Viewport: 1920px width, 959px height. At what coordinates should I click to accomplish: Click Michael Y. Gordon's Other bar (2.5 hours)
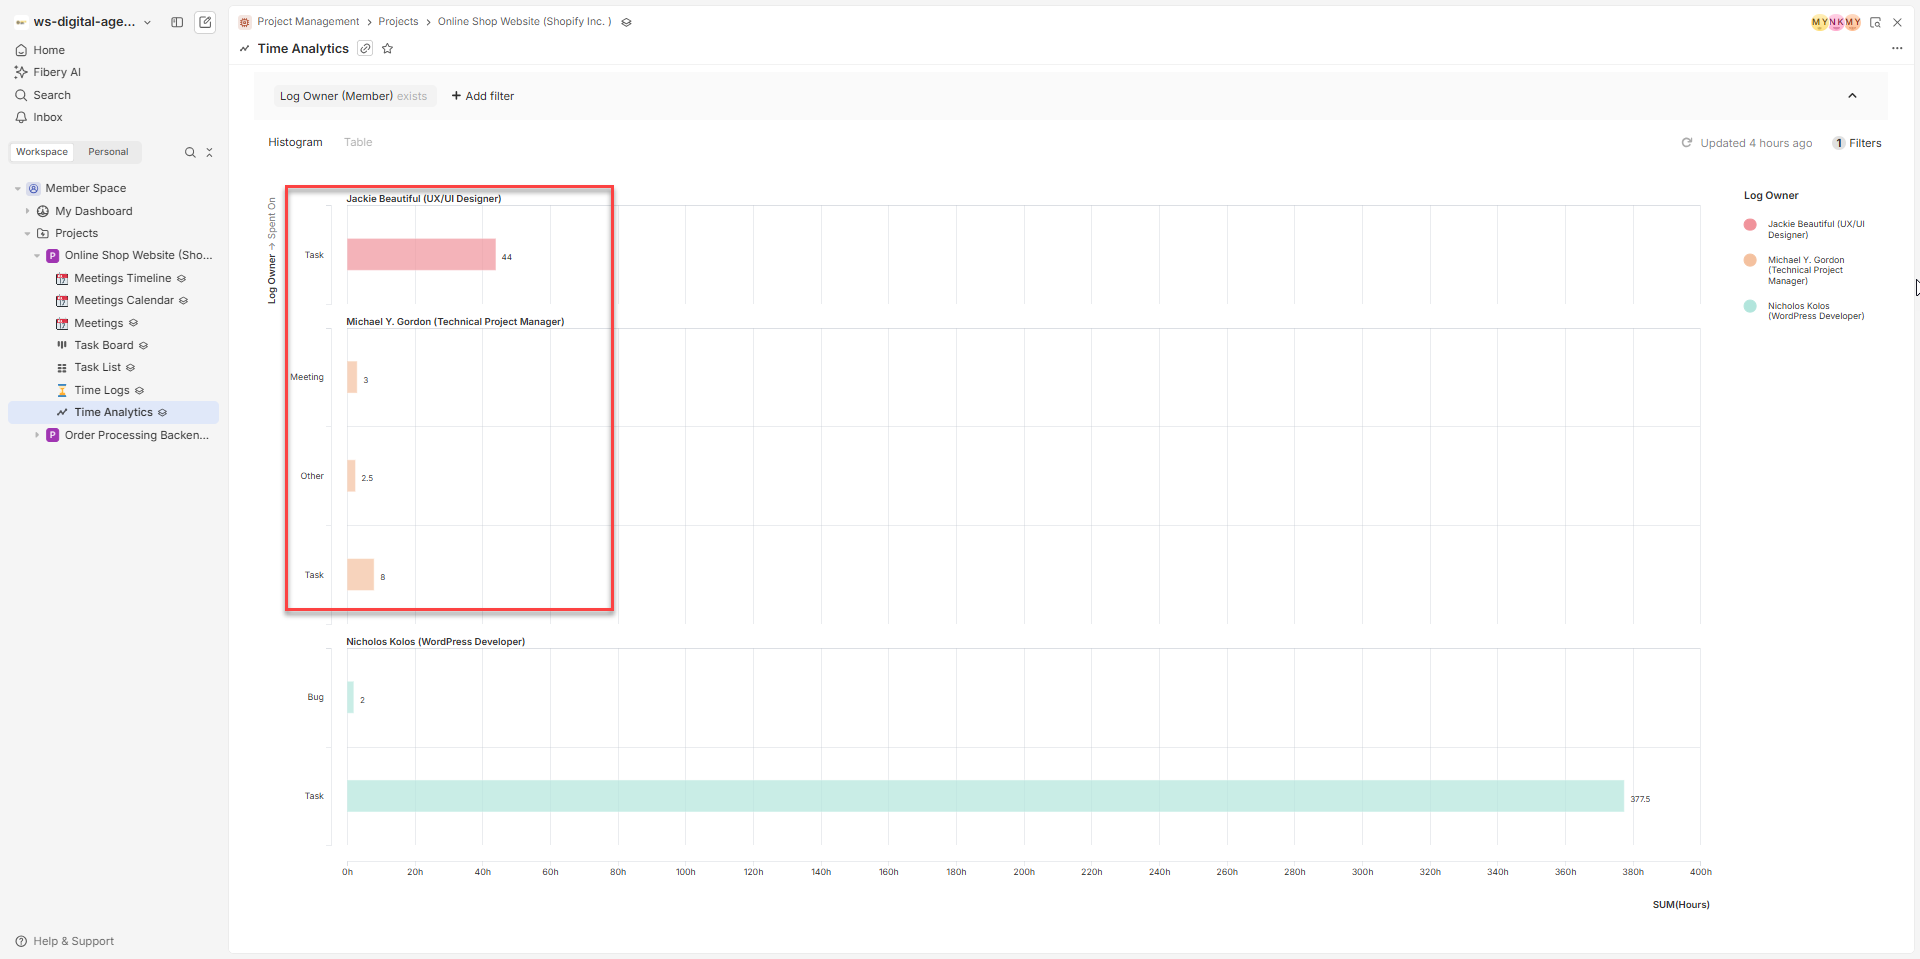[x=351, y=476]
